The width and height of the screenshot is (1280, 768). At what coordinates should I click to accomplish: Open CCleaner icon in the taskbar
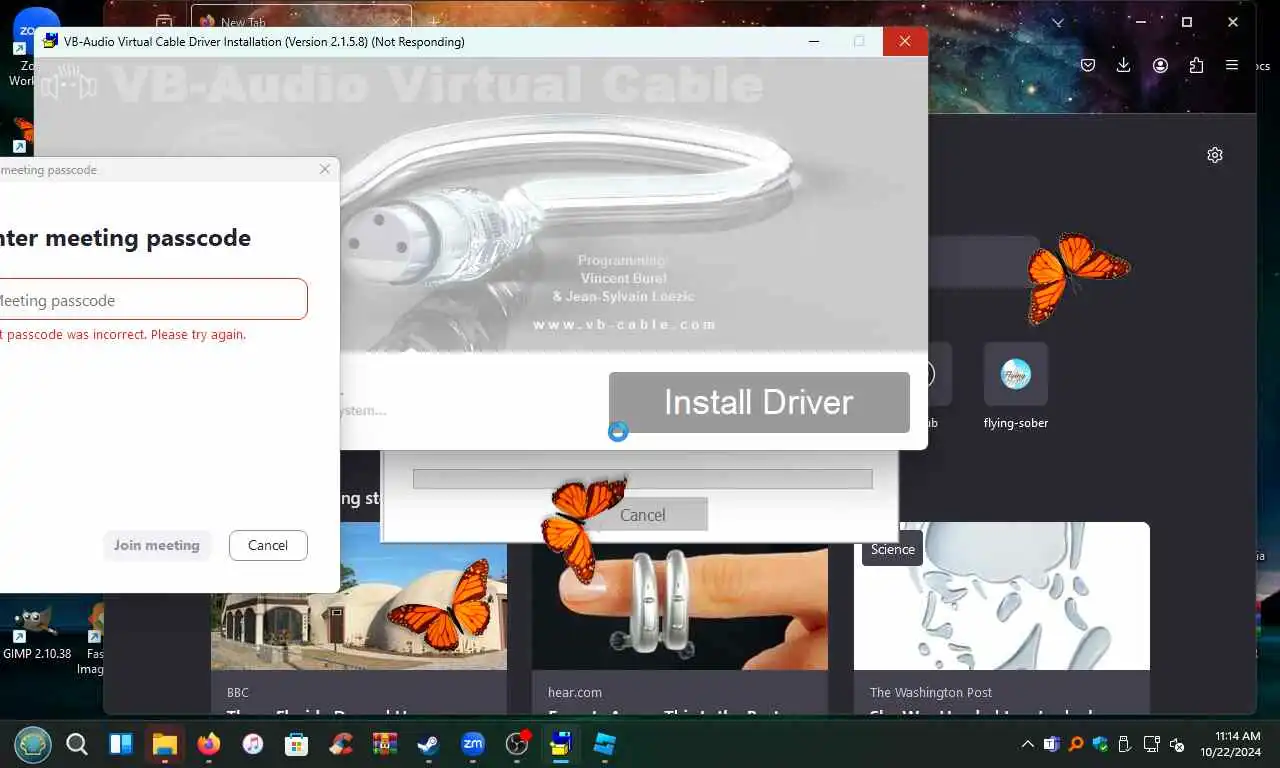[341, 744]
